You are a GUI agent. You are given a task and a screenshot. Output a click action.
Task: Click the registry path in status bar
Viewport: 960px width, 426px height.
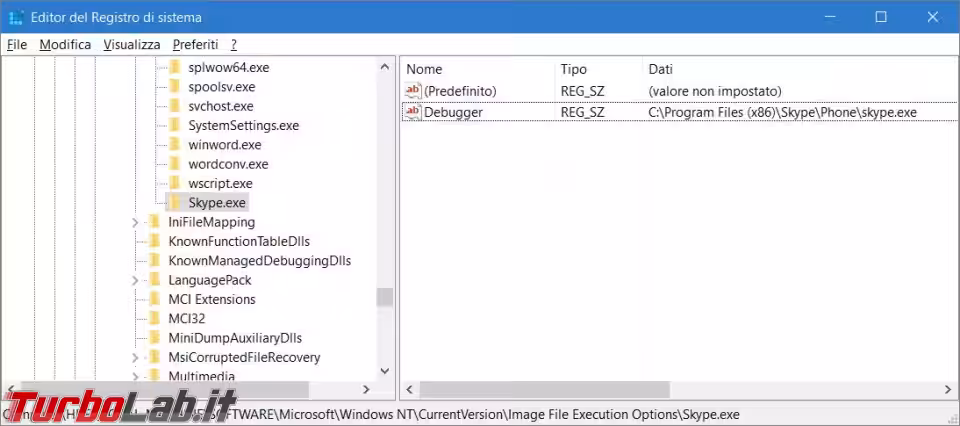pyautogui.click(x=370, y=414)
